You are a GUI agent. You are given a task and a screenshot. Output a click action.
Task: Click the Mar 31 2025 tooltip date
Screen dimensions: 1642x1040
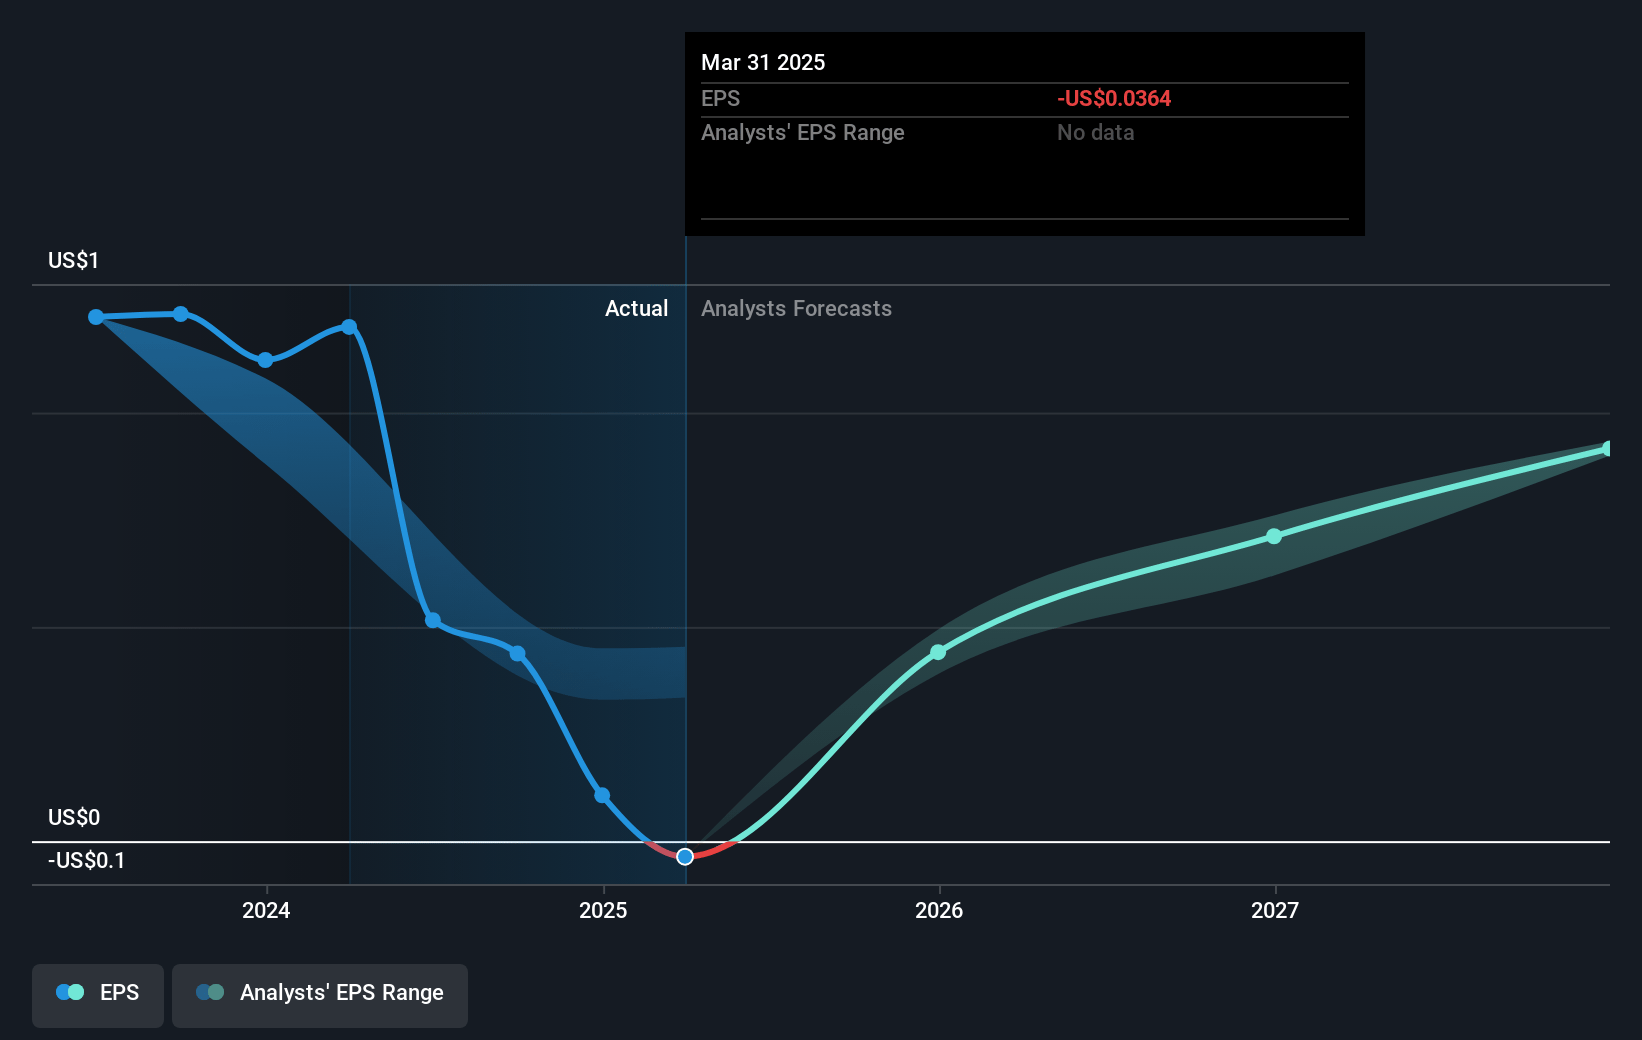[x=763, y=63]
